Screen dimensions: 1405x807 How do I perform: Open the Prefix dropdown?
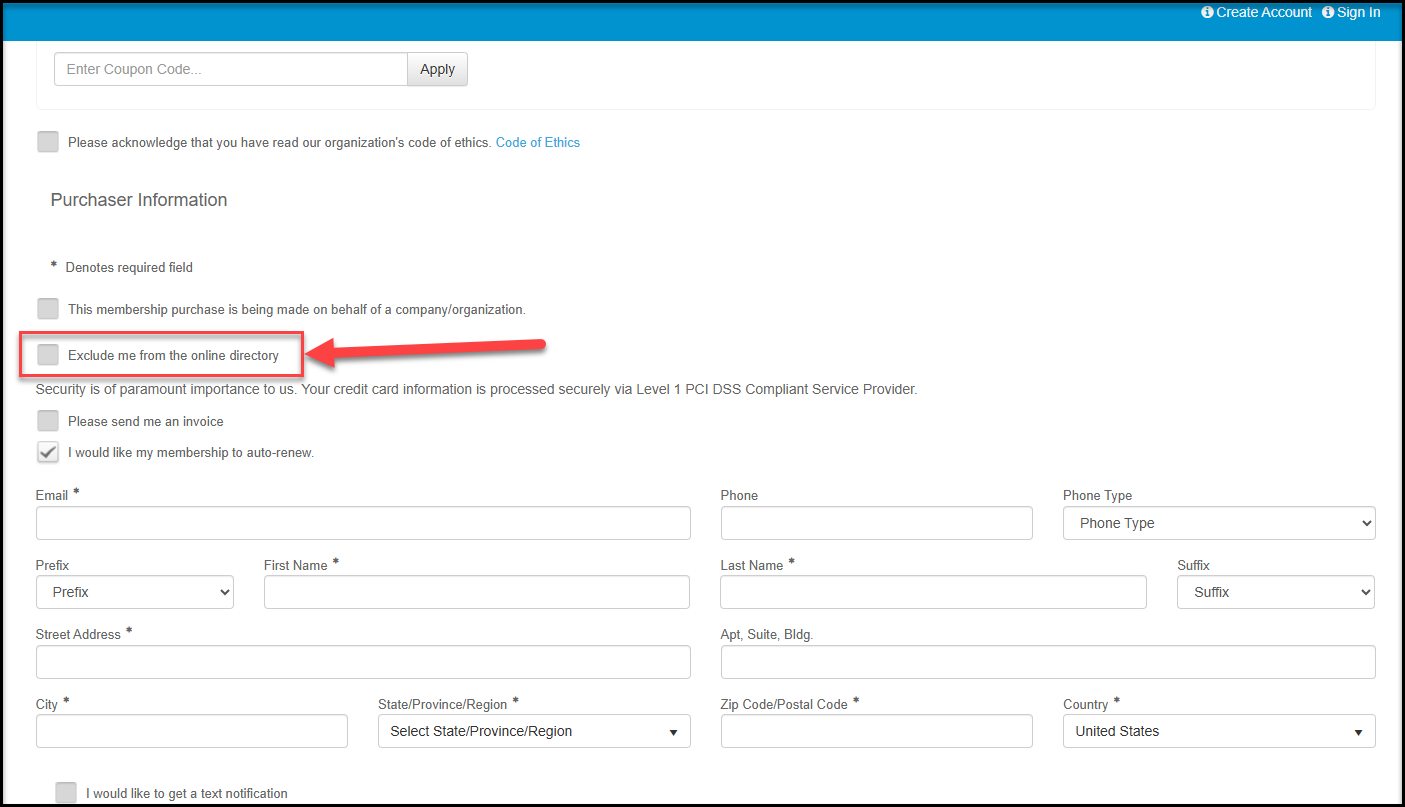135,592
